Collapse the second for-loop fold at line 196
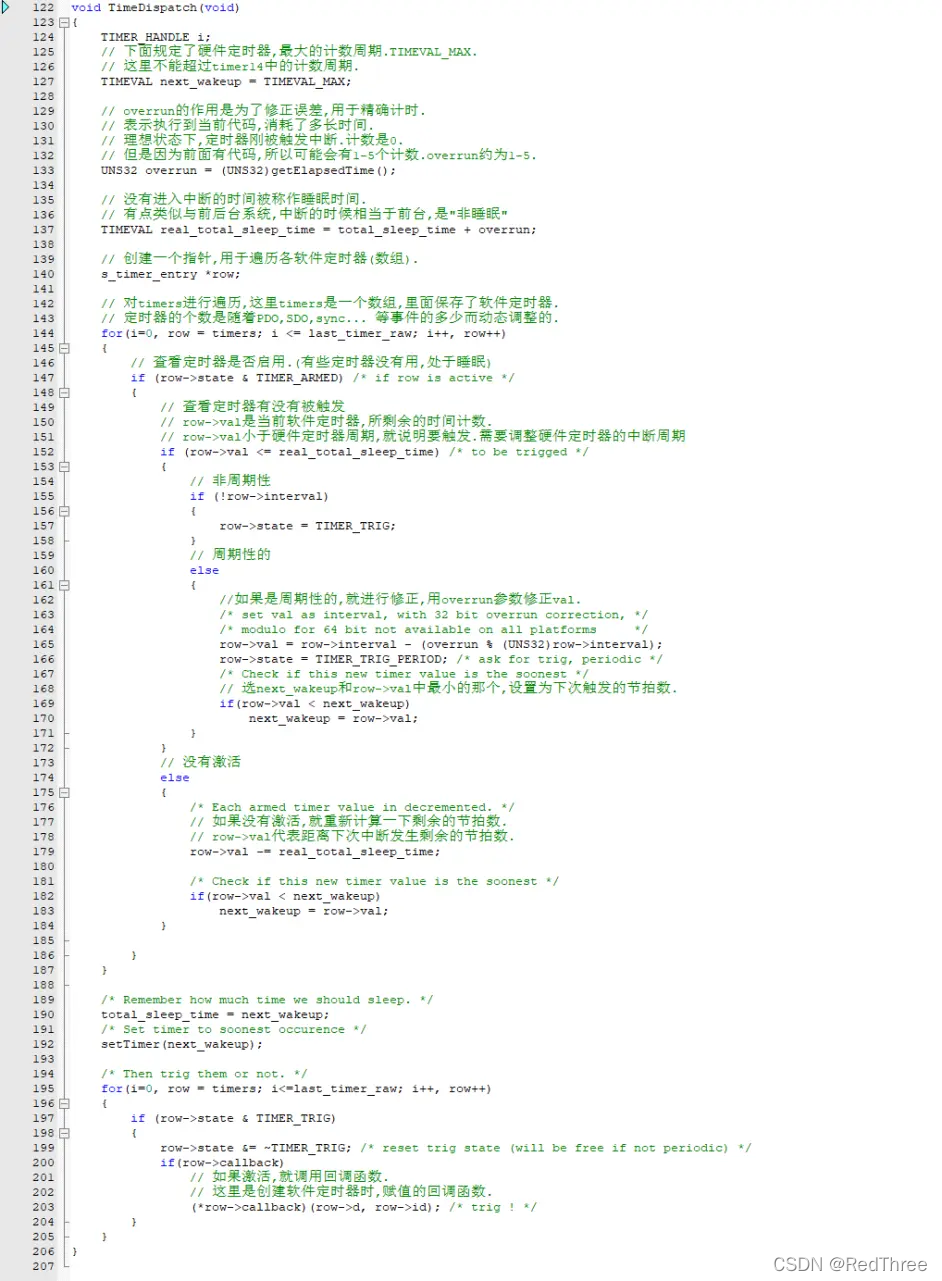 pyautogui.click(x=65, y=1103)
